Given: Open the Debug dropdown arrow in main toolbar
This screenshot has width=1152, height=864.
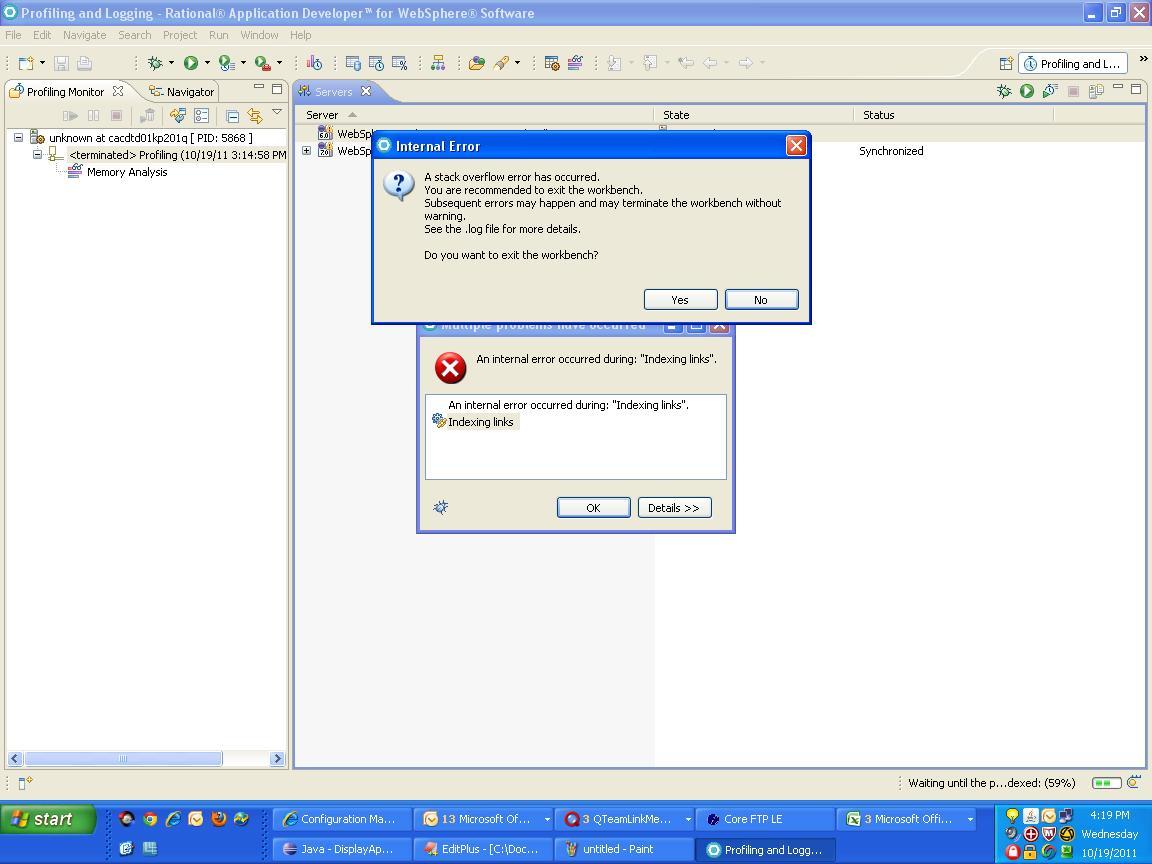Looking at the screenshot, I should coord(171,63).
